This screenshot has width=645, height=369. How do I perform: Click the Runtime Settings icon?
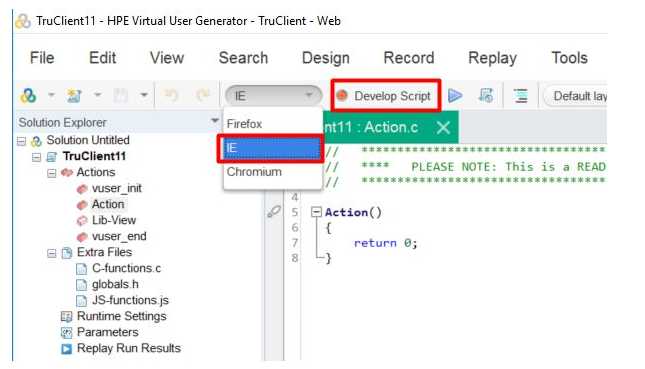click(x=66, y=317)
